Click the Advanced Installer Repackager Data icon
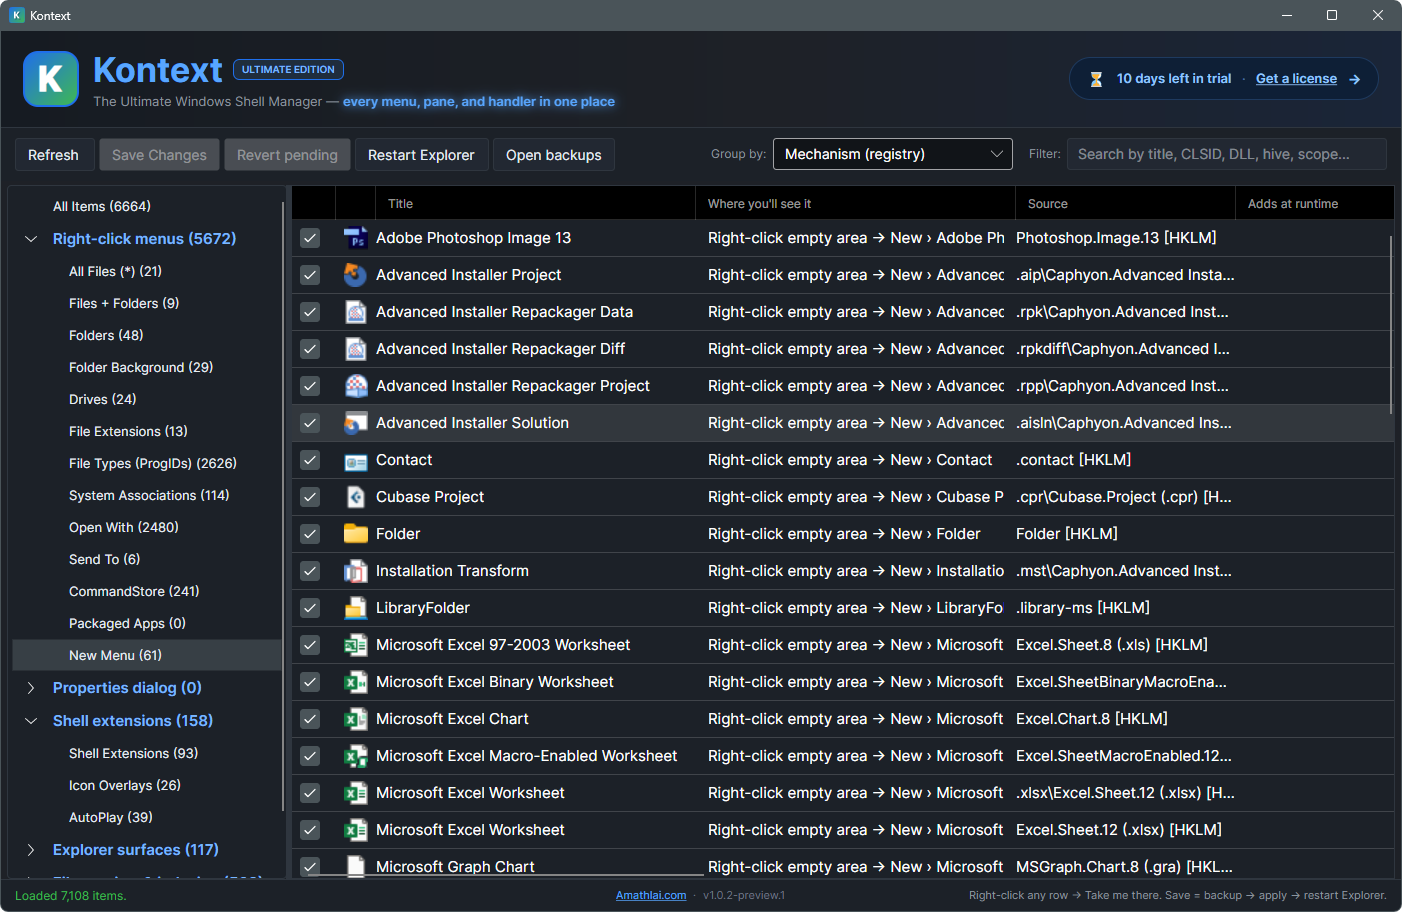1402x912 pixels. pyautogui.click(x=355, y=312)
